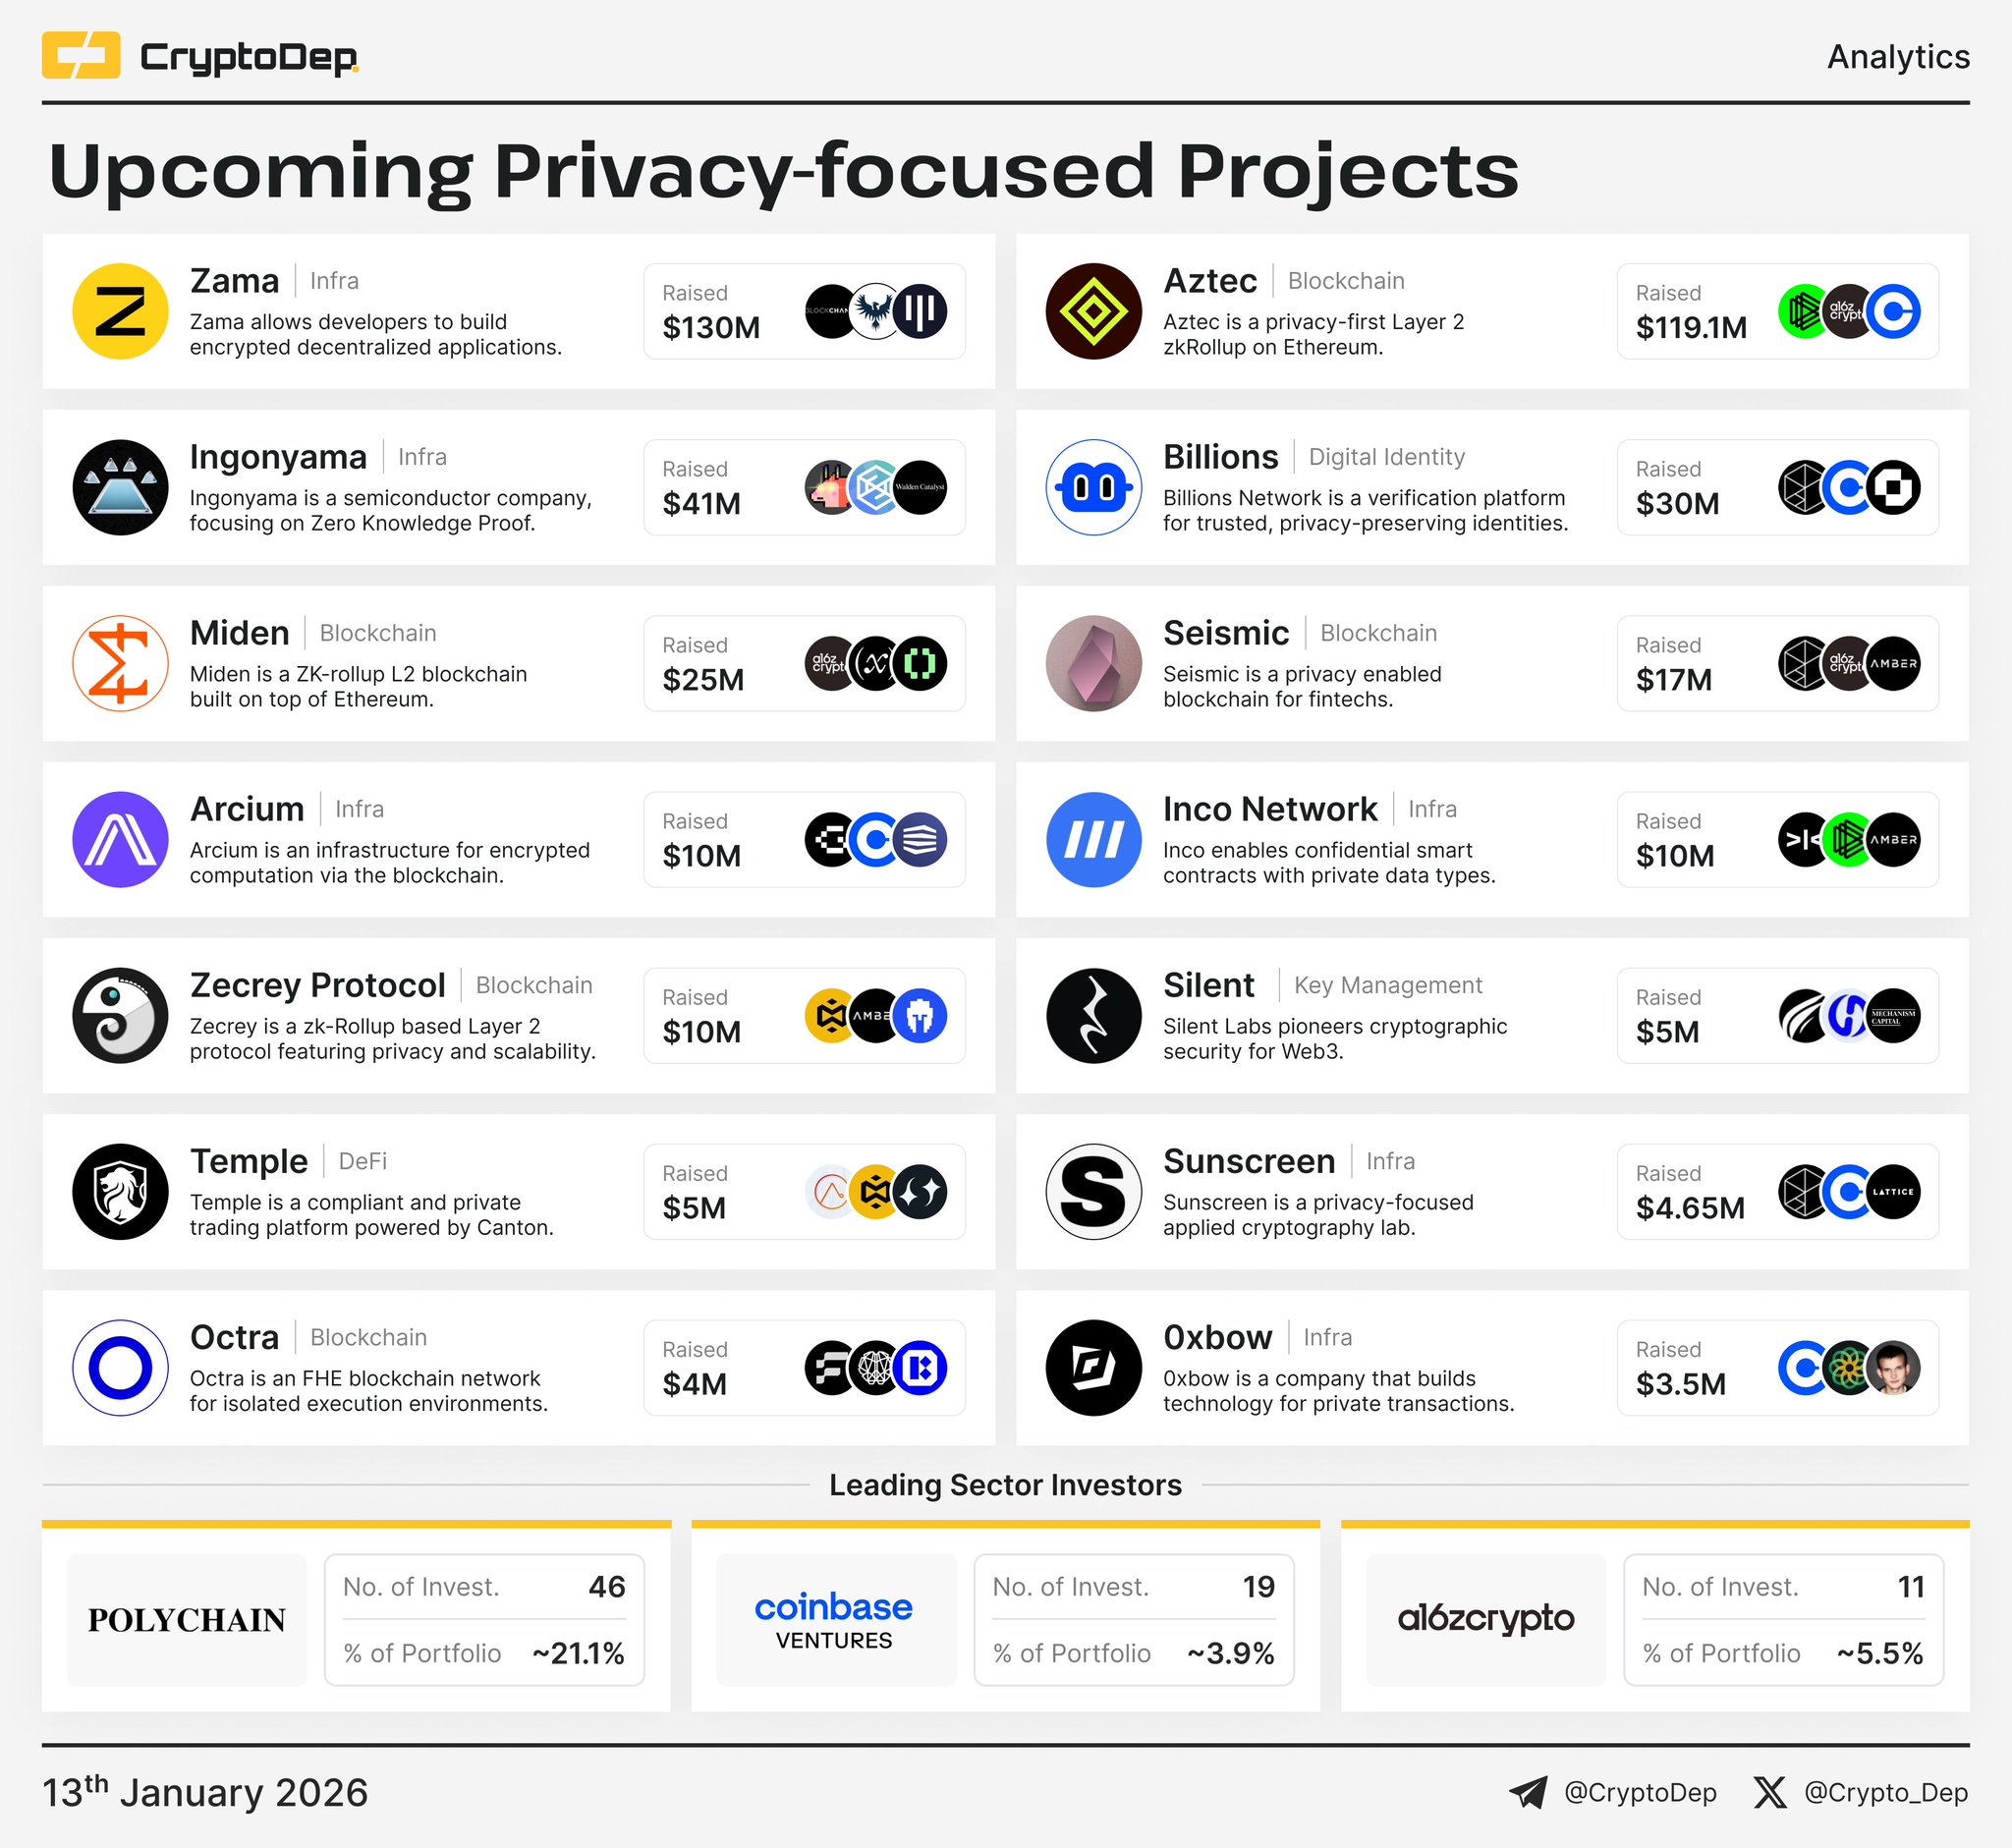Screen dimensions: 2012x1848
Task: Click the Polychain investor logo
Action: (187, 1619)
